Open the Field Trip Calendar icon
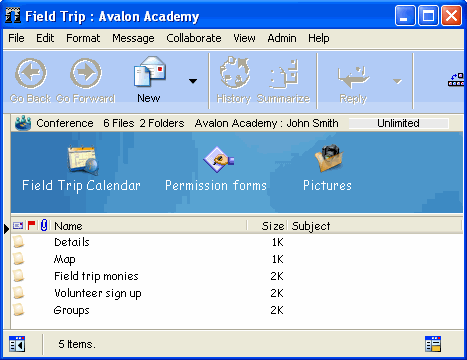467x360 pixels. [83, 160]
